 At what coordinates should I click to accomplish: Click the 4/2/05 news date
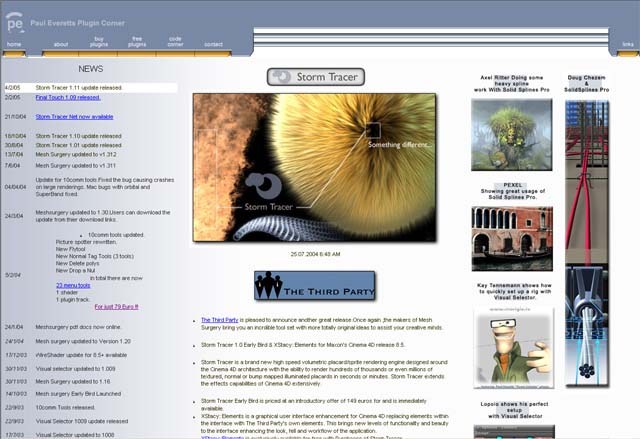coord(12,88)
